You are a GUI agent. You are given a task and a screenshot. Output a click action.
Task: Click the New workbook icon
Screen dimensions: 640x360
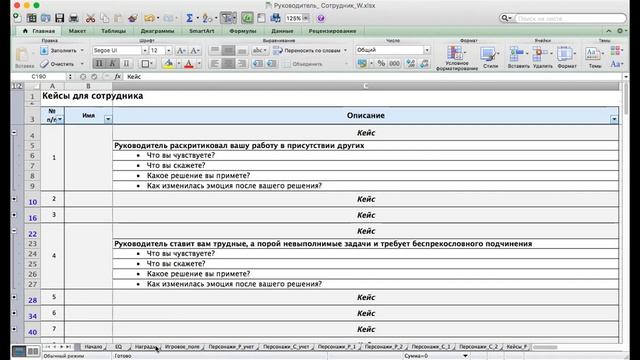(18, 18)
